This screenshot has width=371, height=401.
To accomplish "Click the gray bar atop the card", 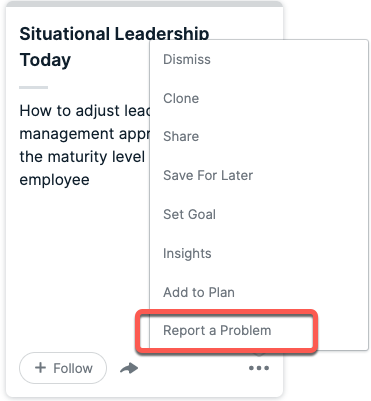I will click(x=144, y=4).
